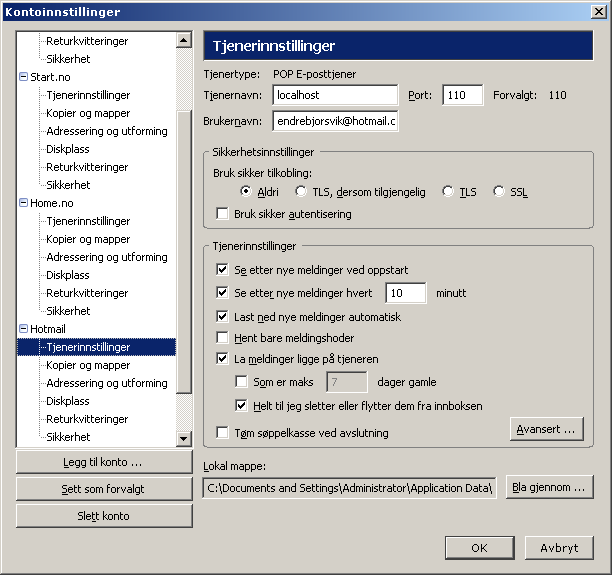Toggle Se etter nye meldinger hvert checkbox

point(222,293)
